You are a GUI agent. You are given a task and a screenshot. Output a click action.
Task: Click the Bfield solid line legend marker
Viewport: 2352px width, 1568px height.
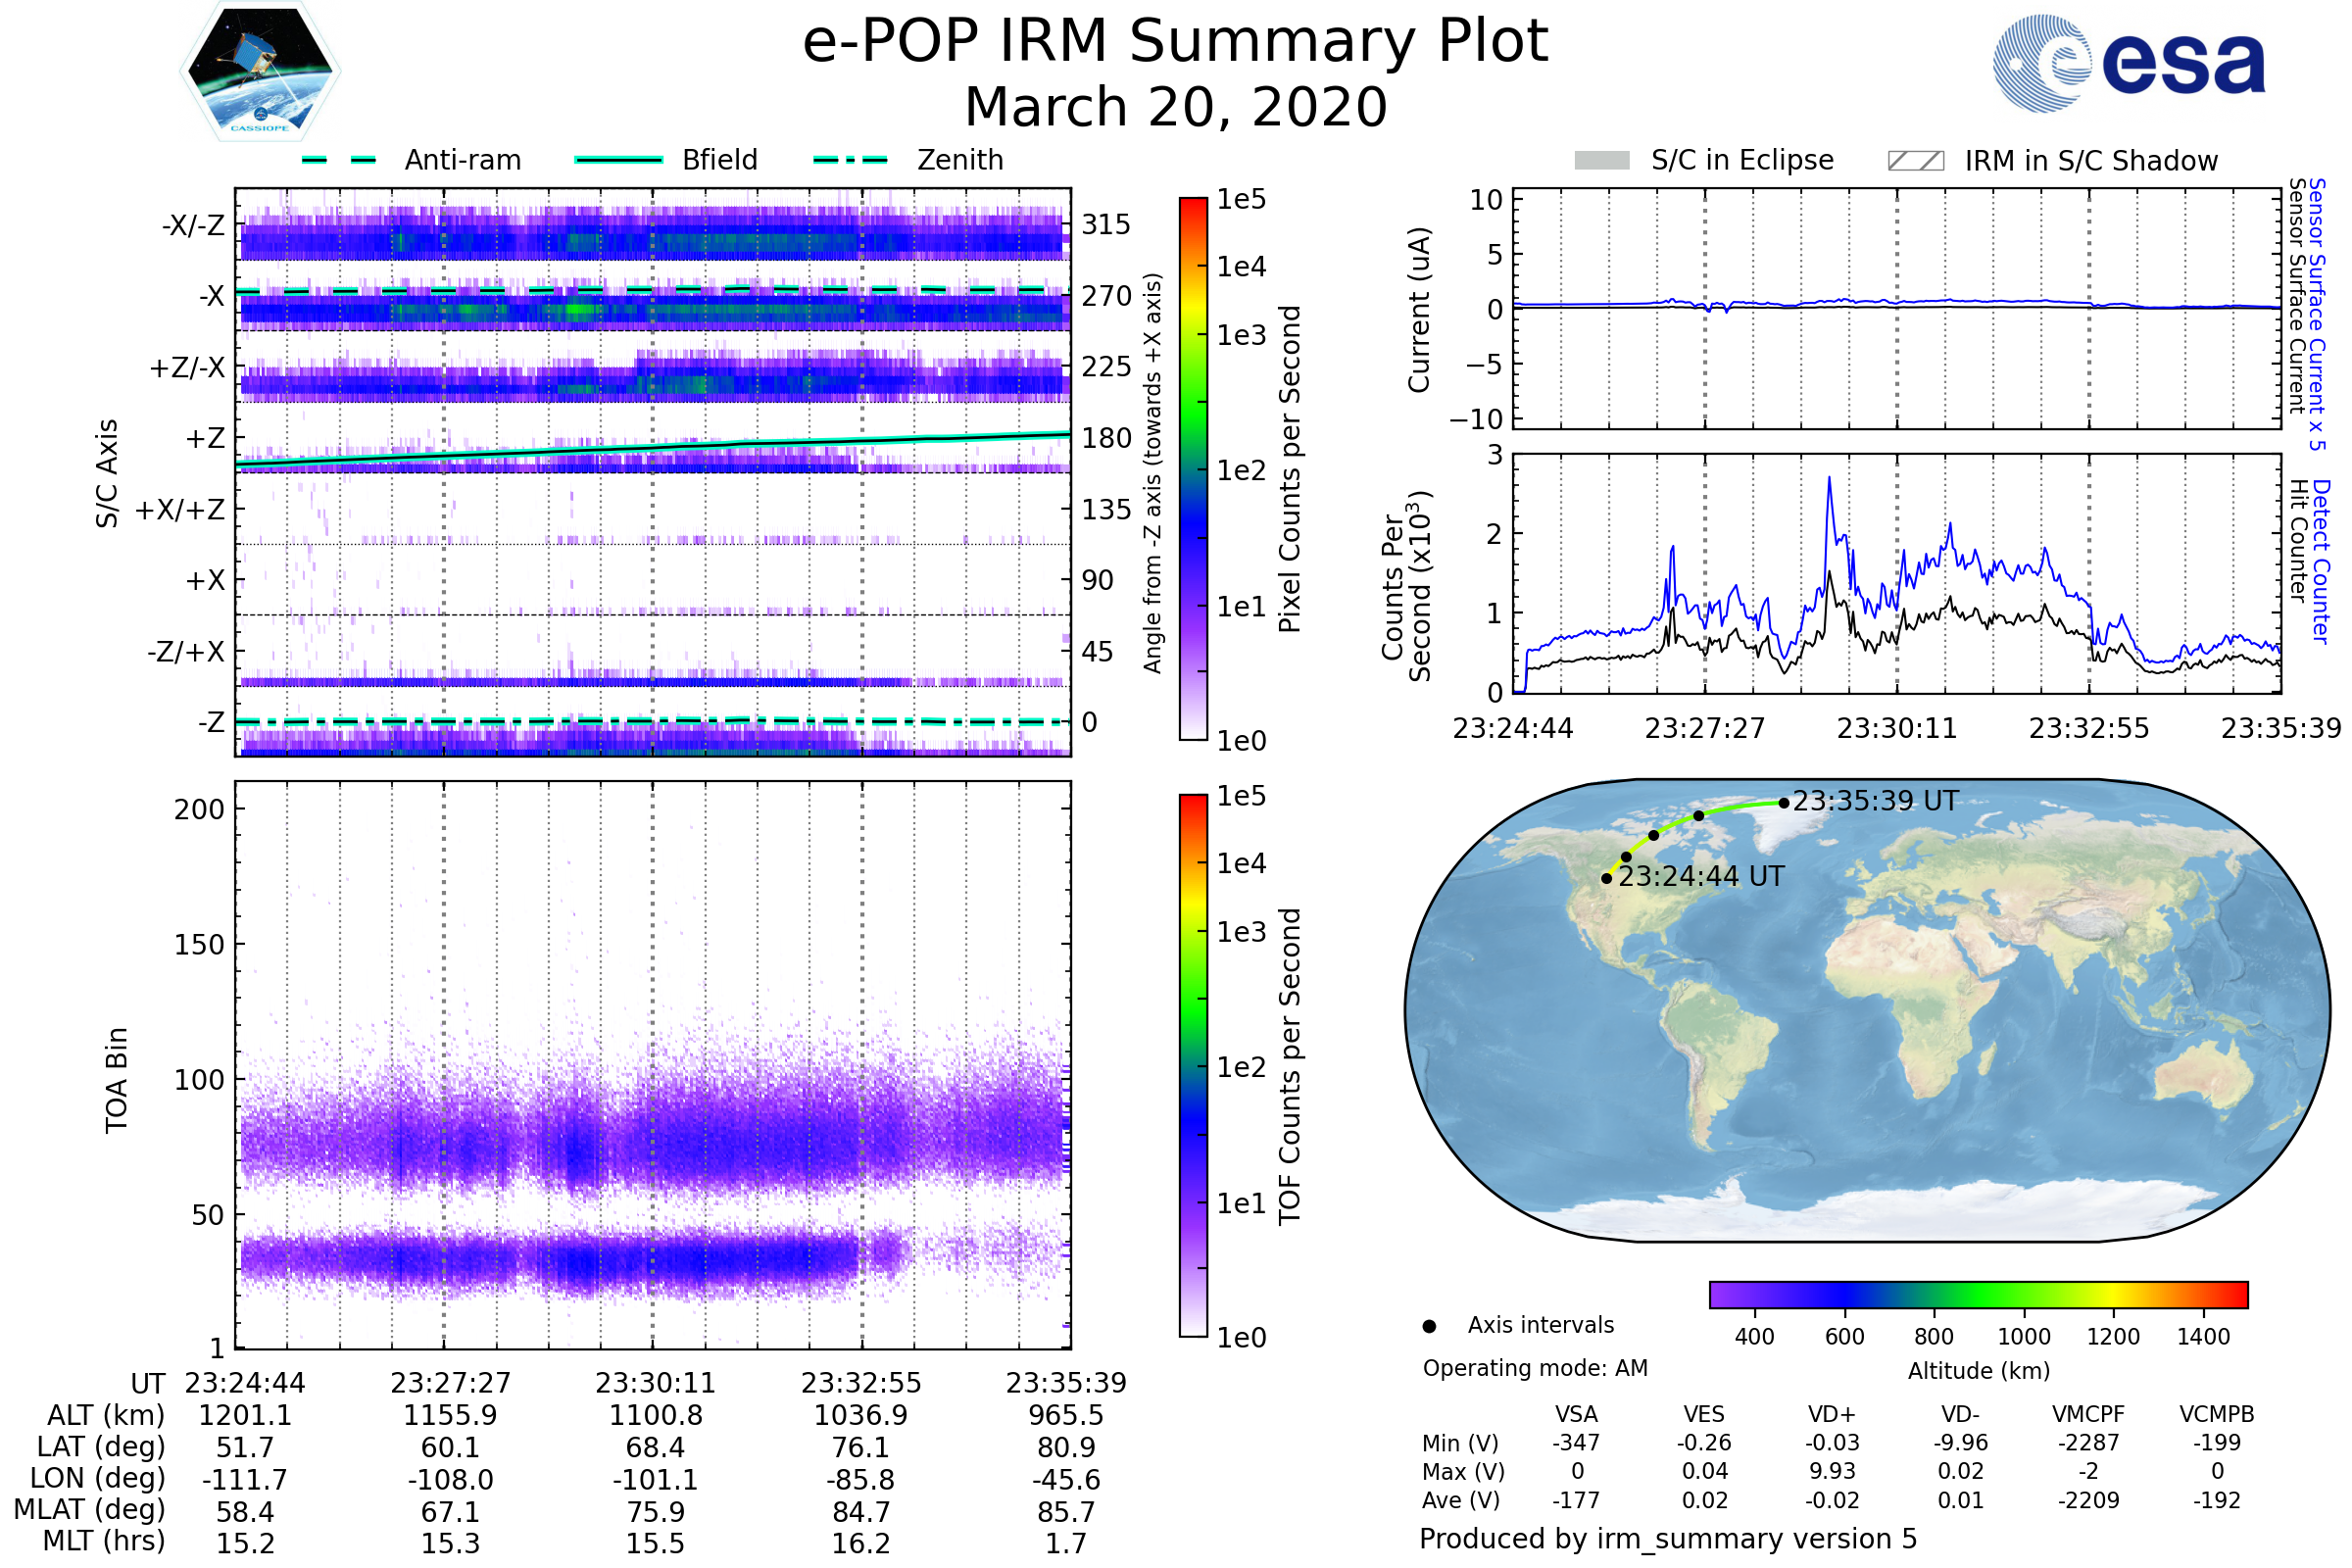pos(618,160)
